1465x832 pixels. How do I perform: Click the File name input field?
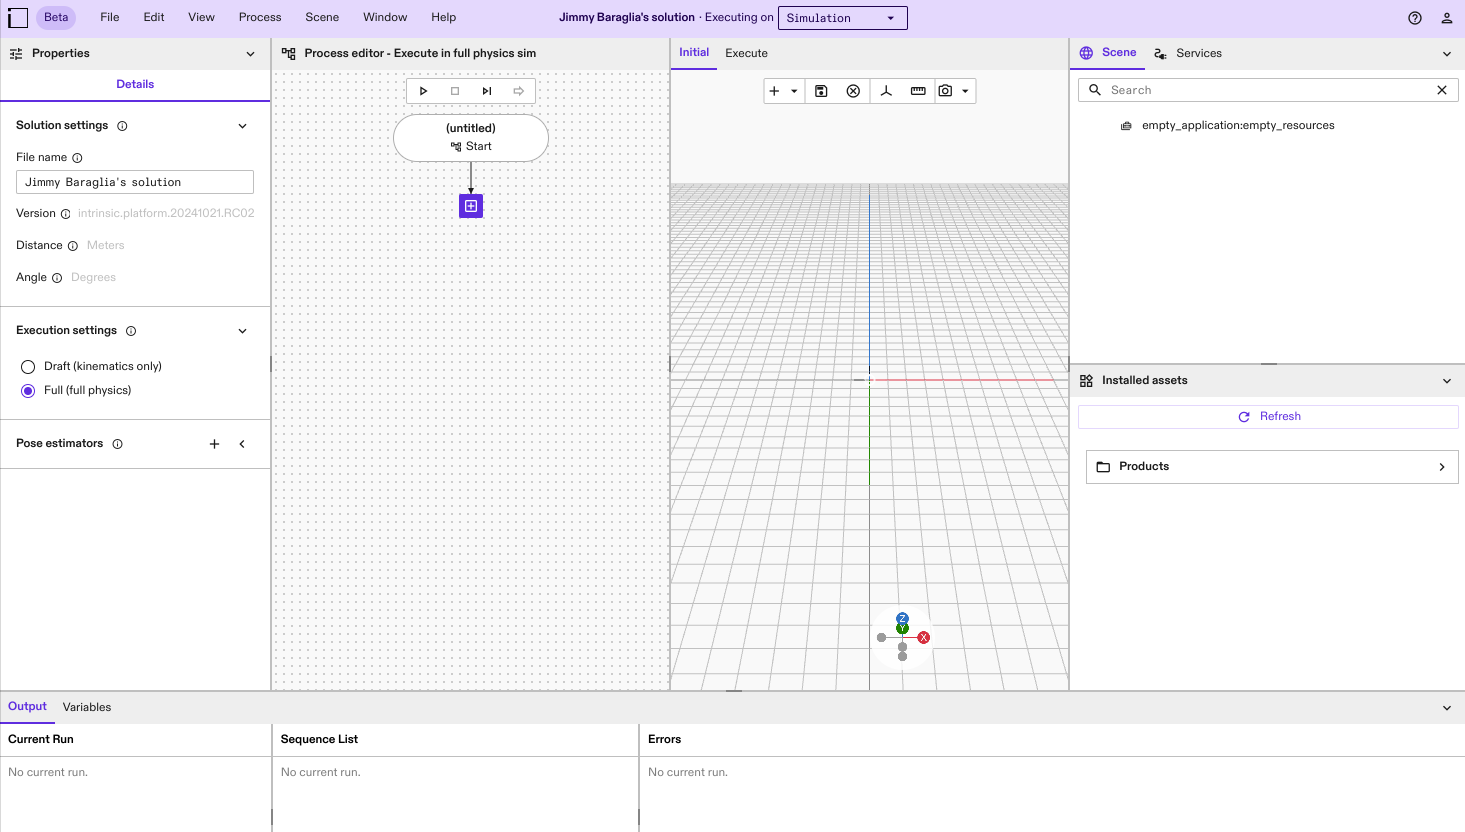[x=135, y=182]
